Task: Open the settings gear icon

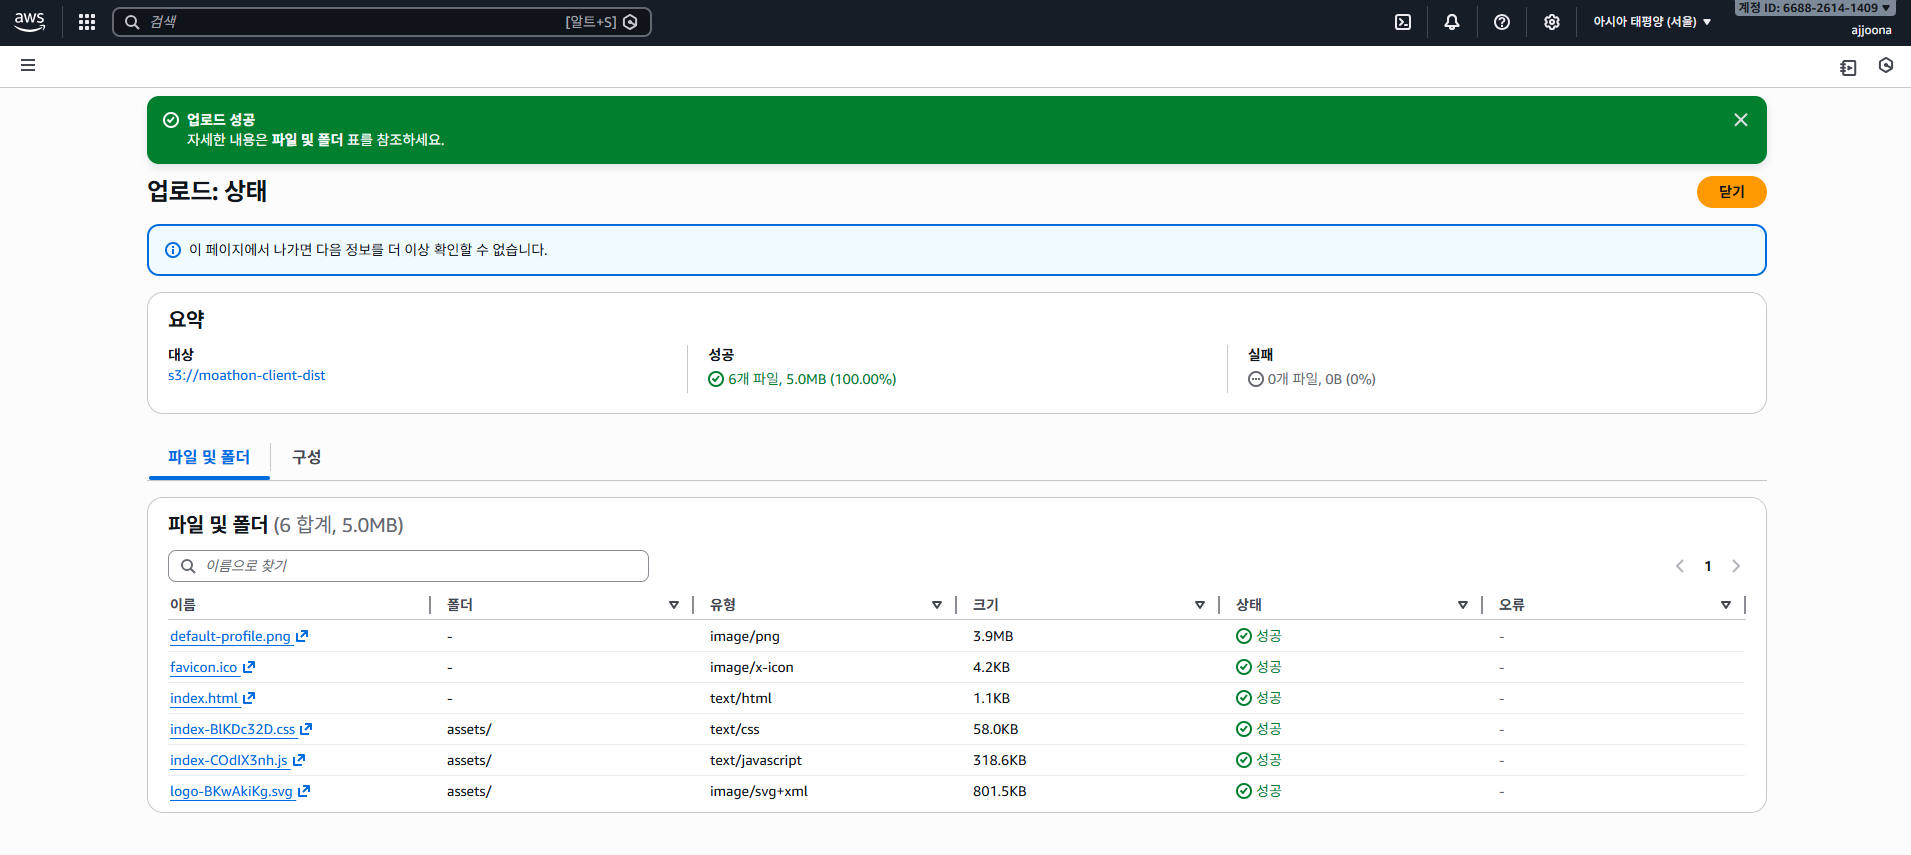Action: tap(1551, 22)
